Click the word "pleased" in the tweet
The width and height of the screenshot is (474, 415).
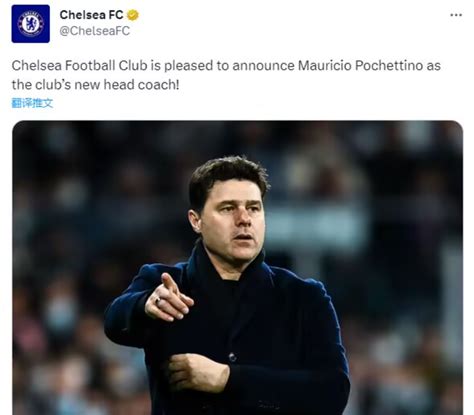click(x=189, y=66)
